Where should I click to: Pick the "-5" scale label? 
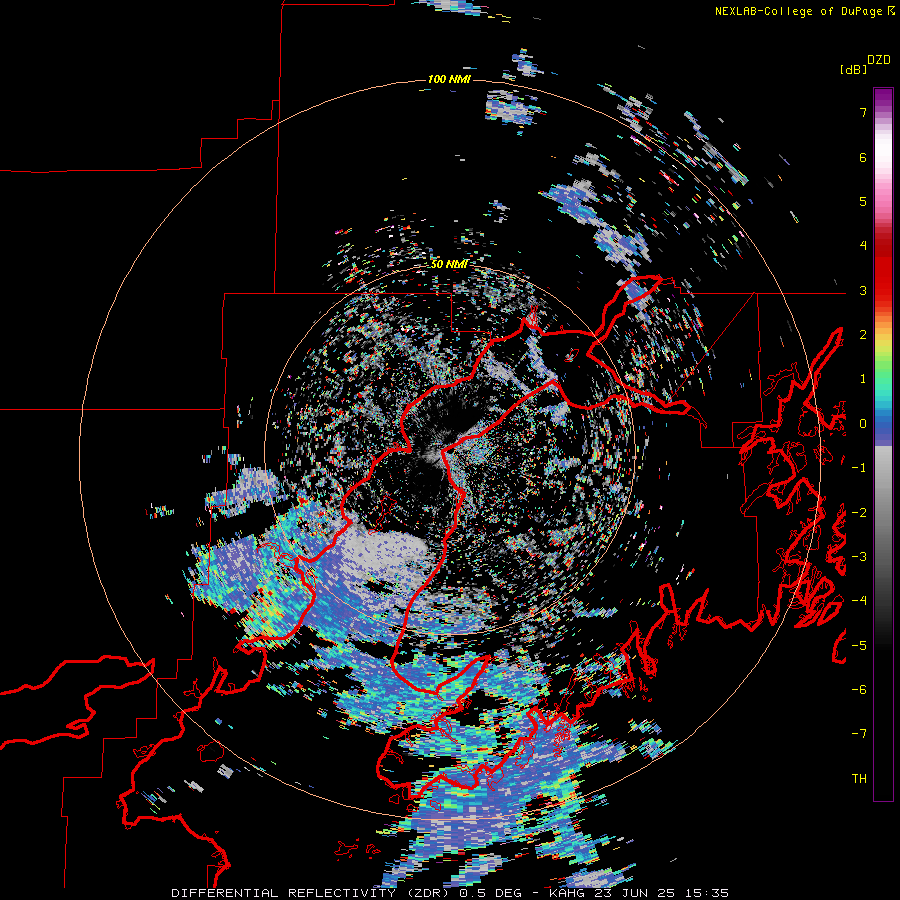pyautogui.click(x=859, y=646)
